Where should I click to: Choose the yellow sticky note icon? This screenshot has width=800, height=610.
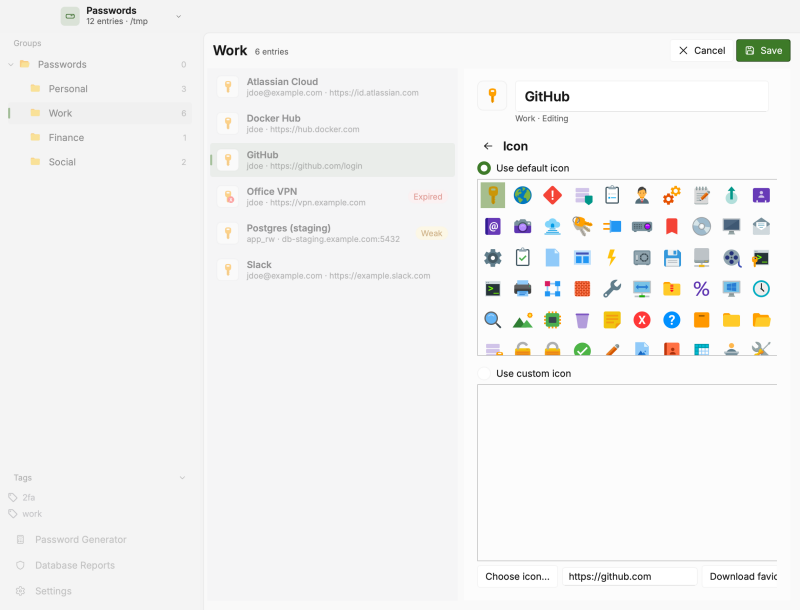click(x=612, y=320)
